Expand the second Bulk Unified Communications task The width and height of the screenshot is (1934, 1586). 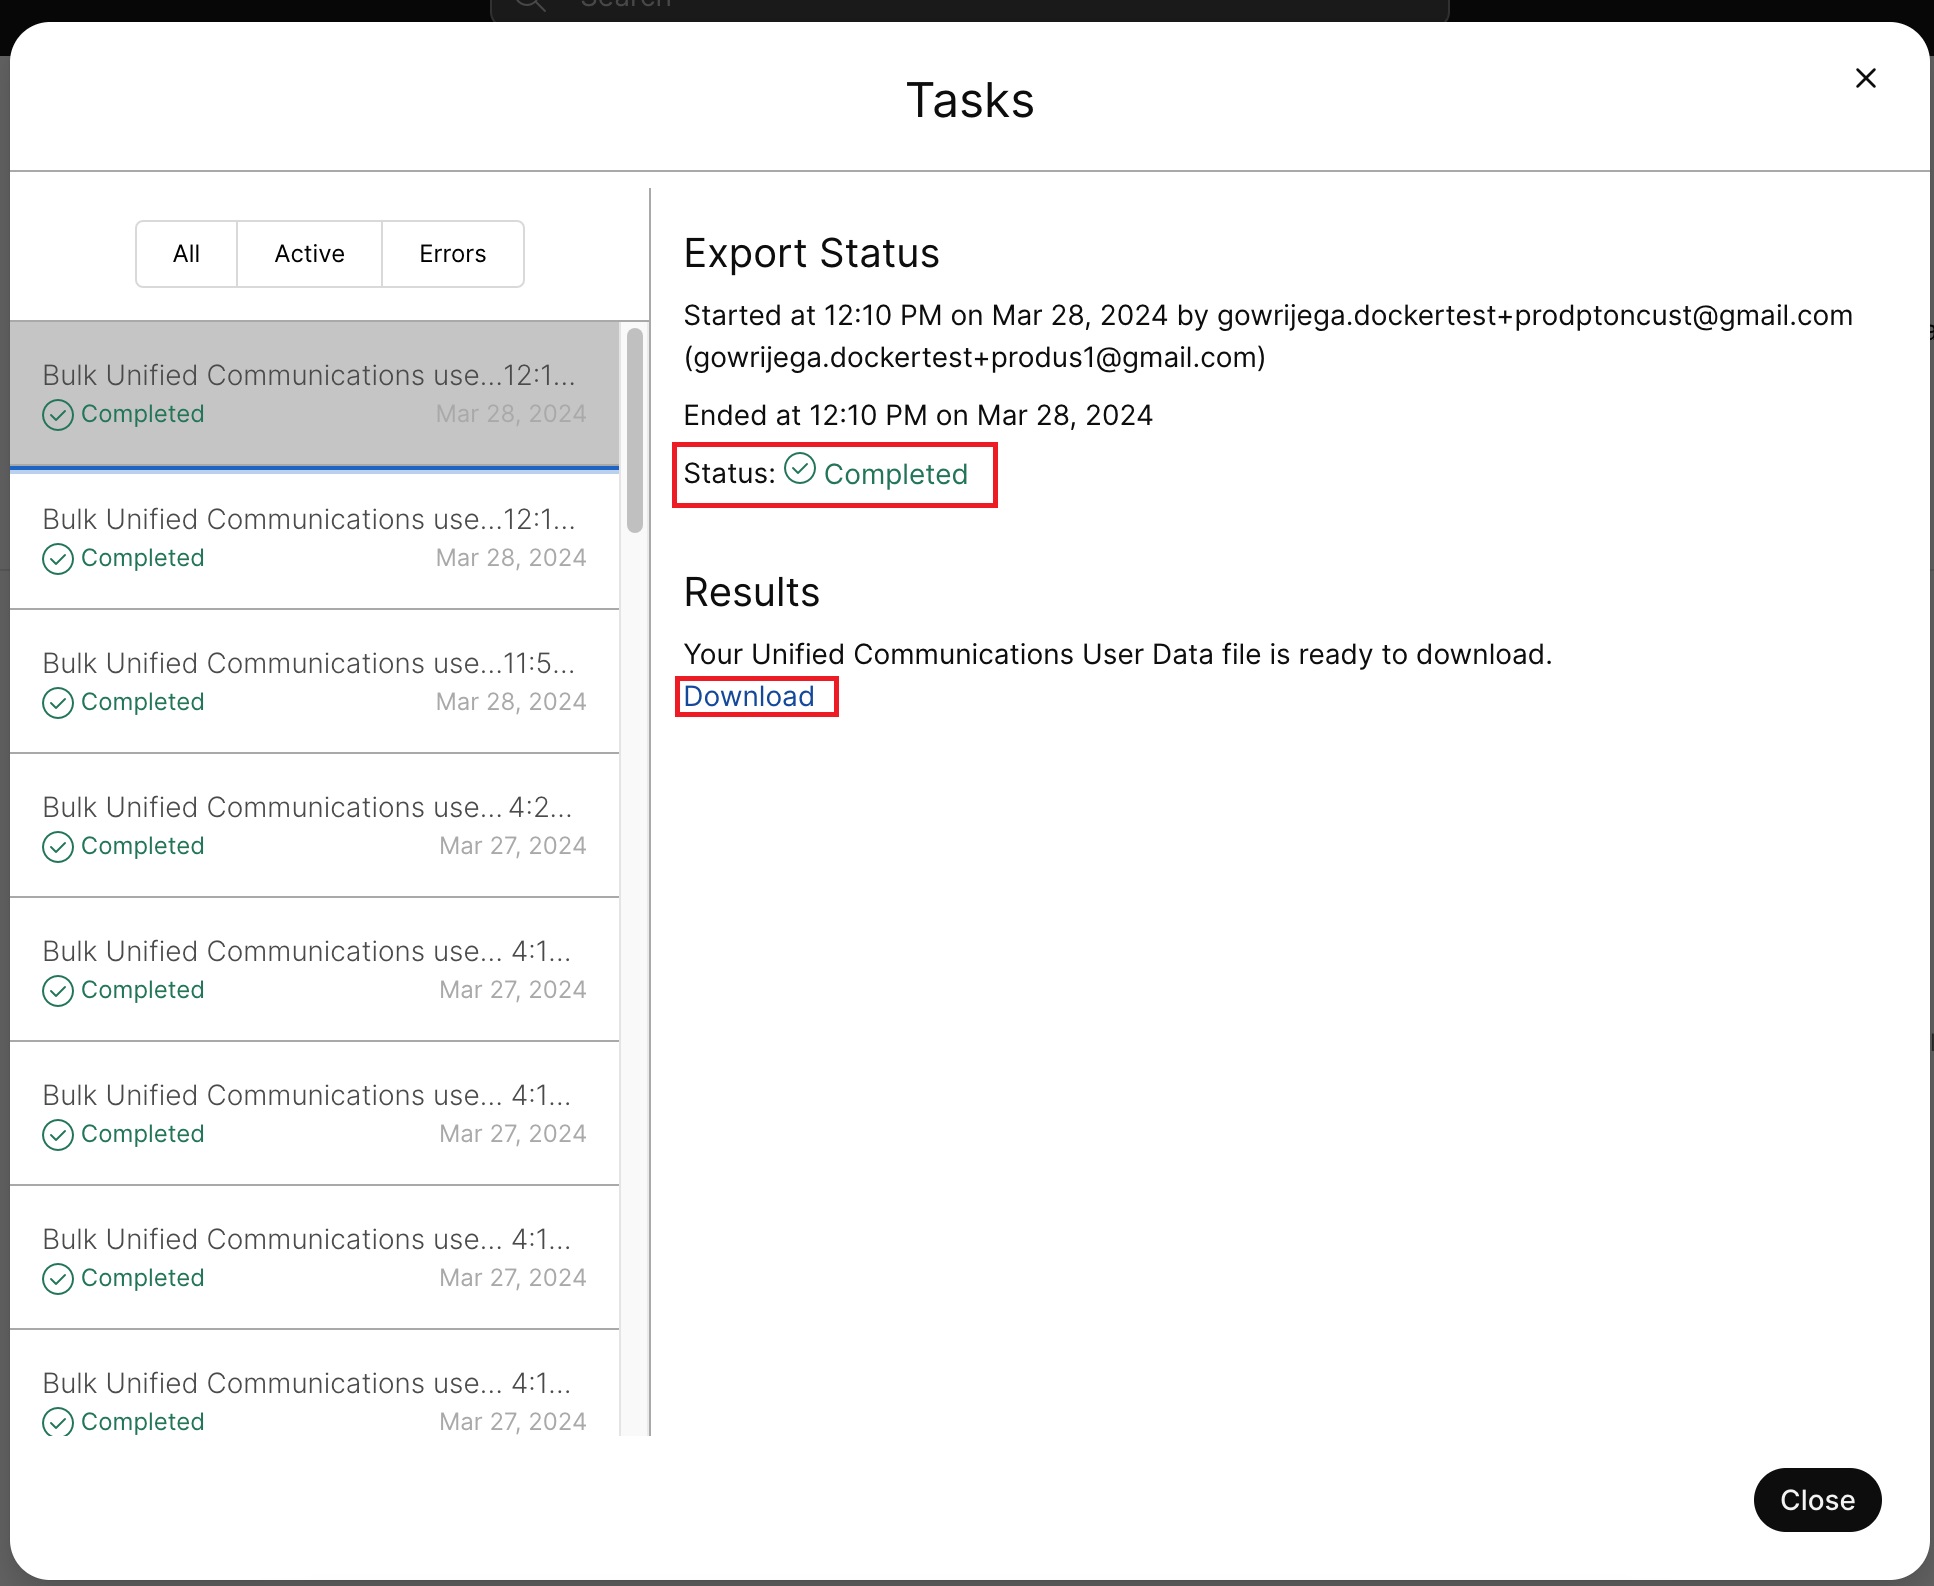[x=313, y=535]
